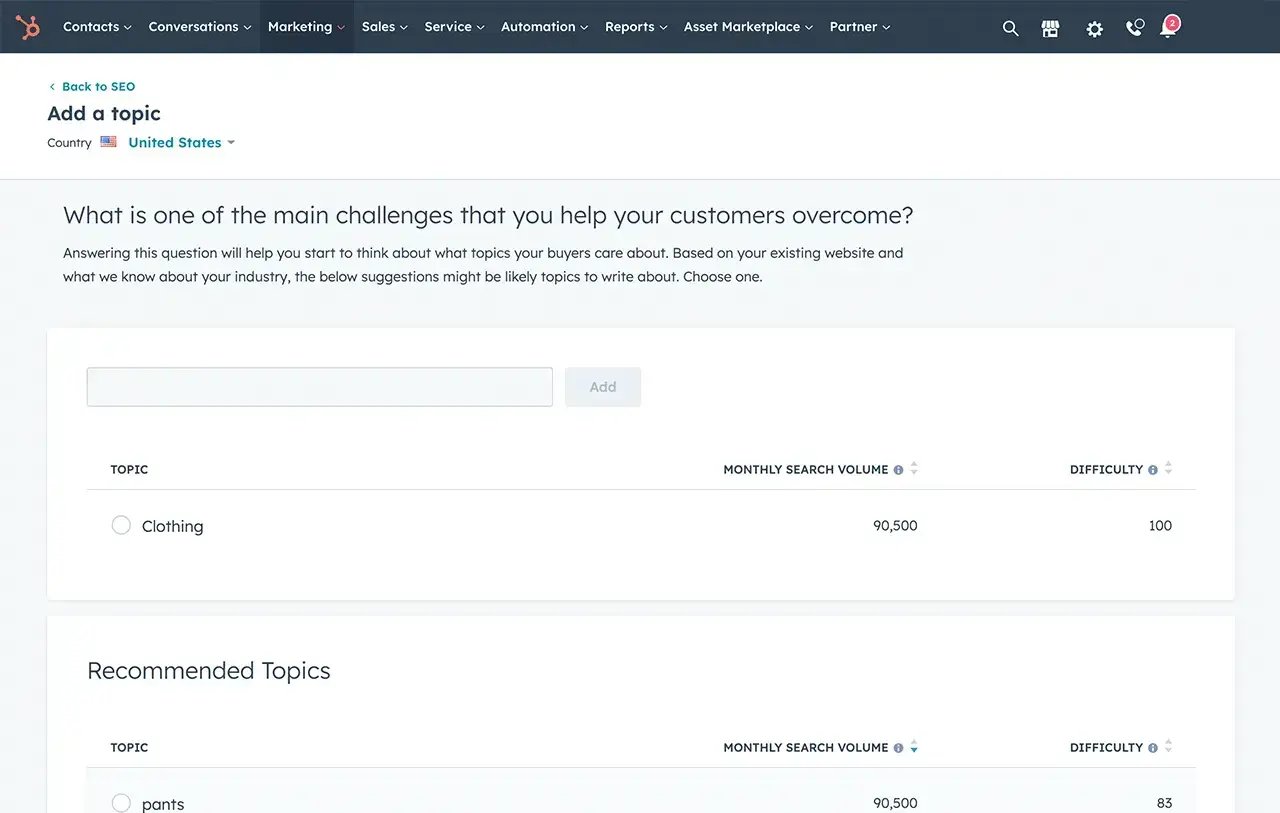Select the pants topic radio button
The image size is (1280, 813).
pyautogui.click(x=121, y=802)
